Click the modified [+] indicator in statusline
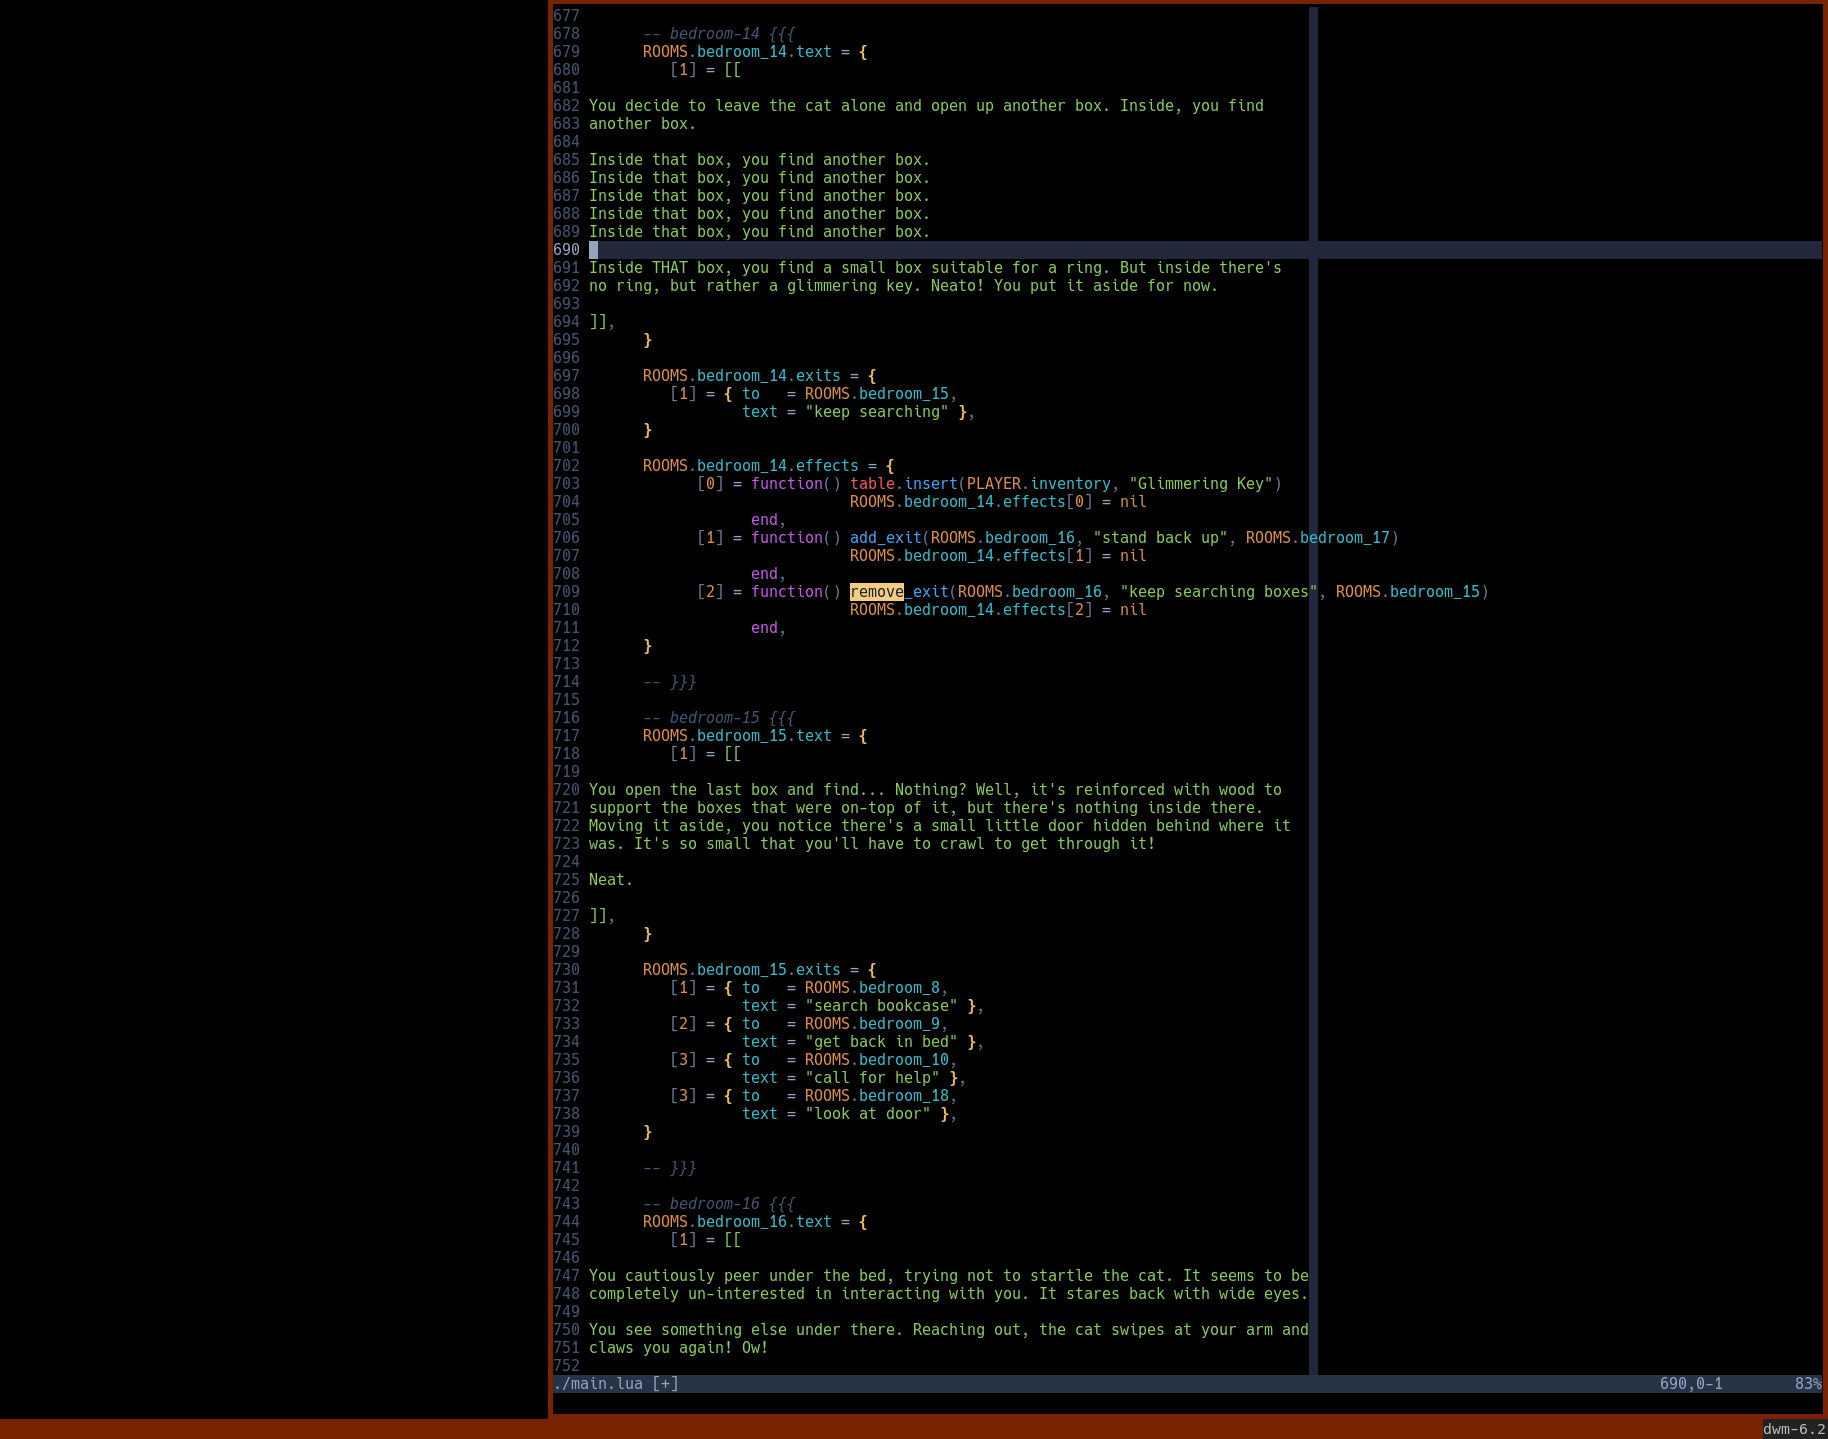The image size is (1828, 1439). pyautogui.click(x=665, y=1383)
